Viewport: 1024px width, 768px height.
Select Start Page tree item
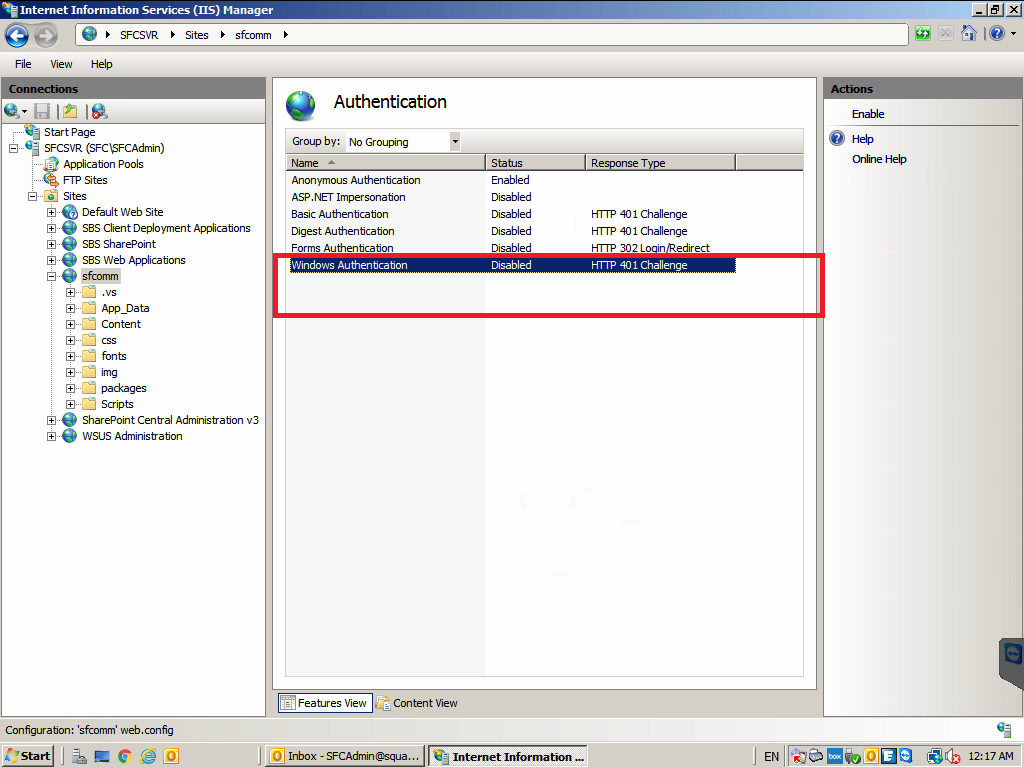coord(69,132)
